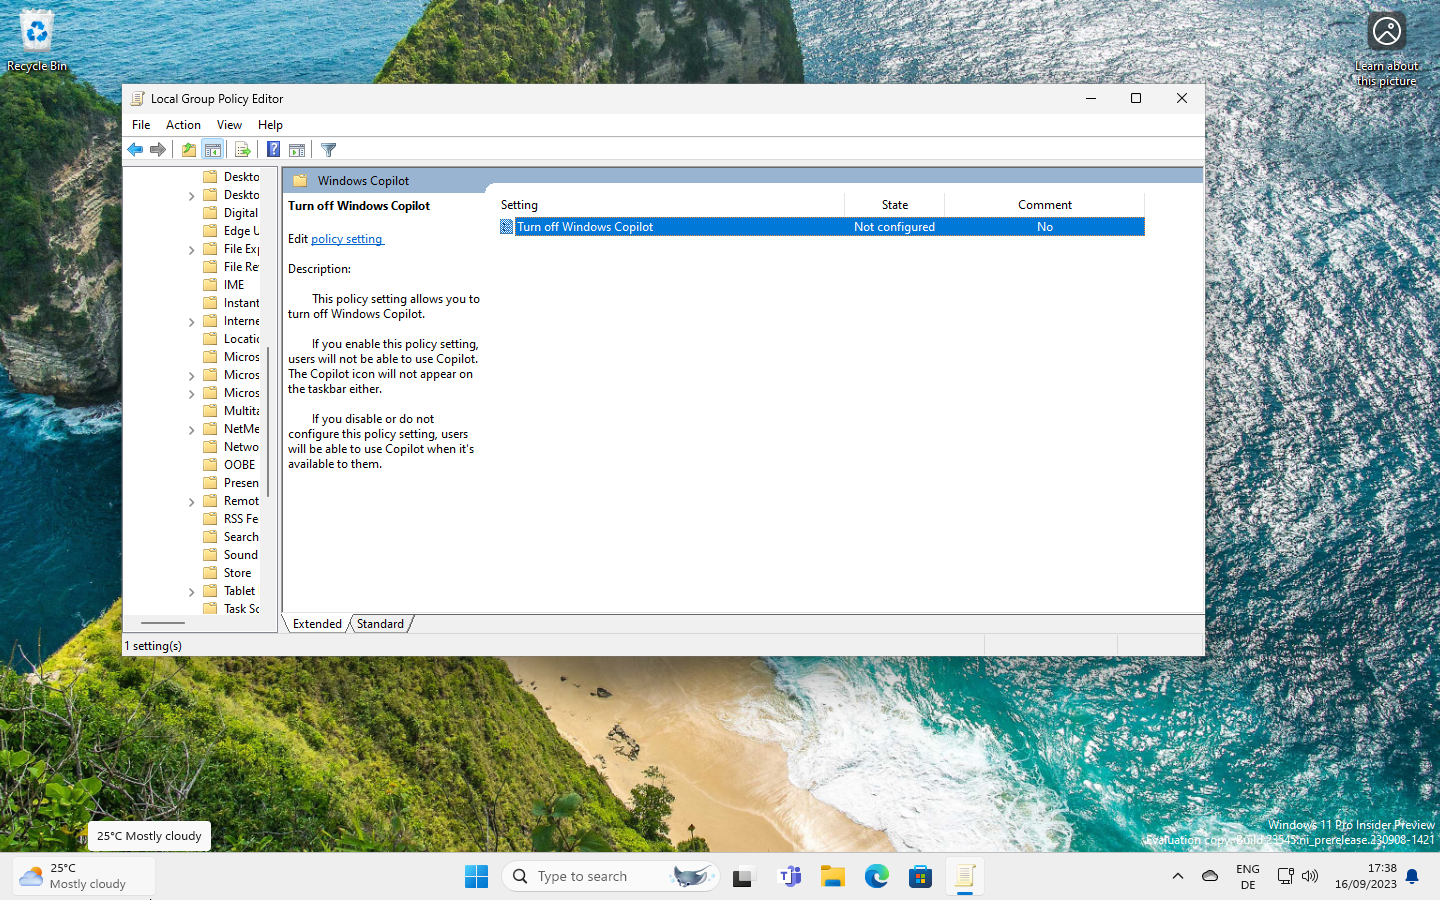The width and height of the screenshot is (1440, 900).
Task: Click the Back navigation arrow
Action: coord(135,149)
